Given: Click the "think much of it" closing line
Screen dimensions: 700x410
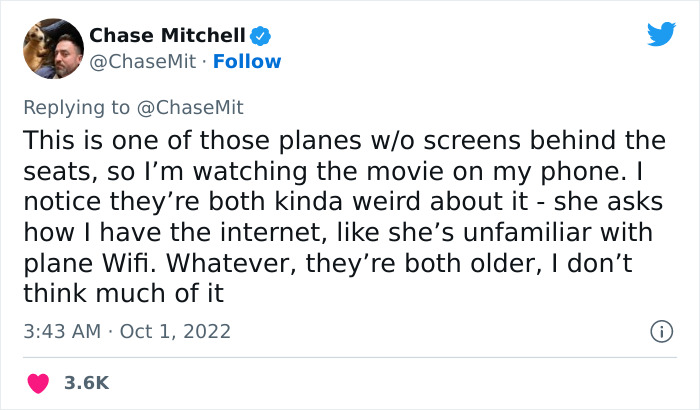Looking at the screenshot, I should coord(126,295).
